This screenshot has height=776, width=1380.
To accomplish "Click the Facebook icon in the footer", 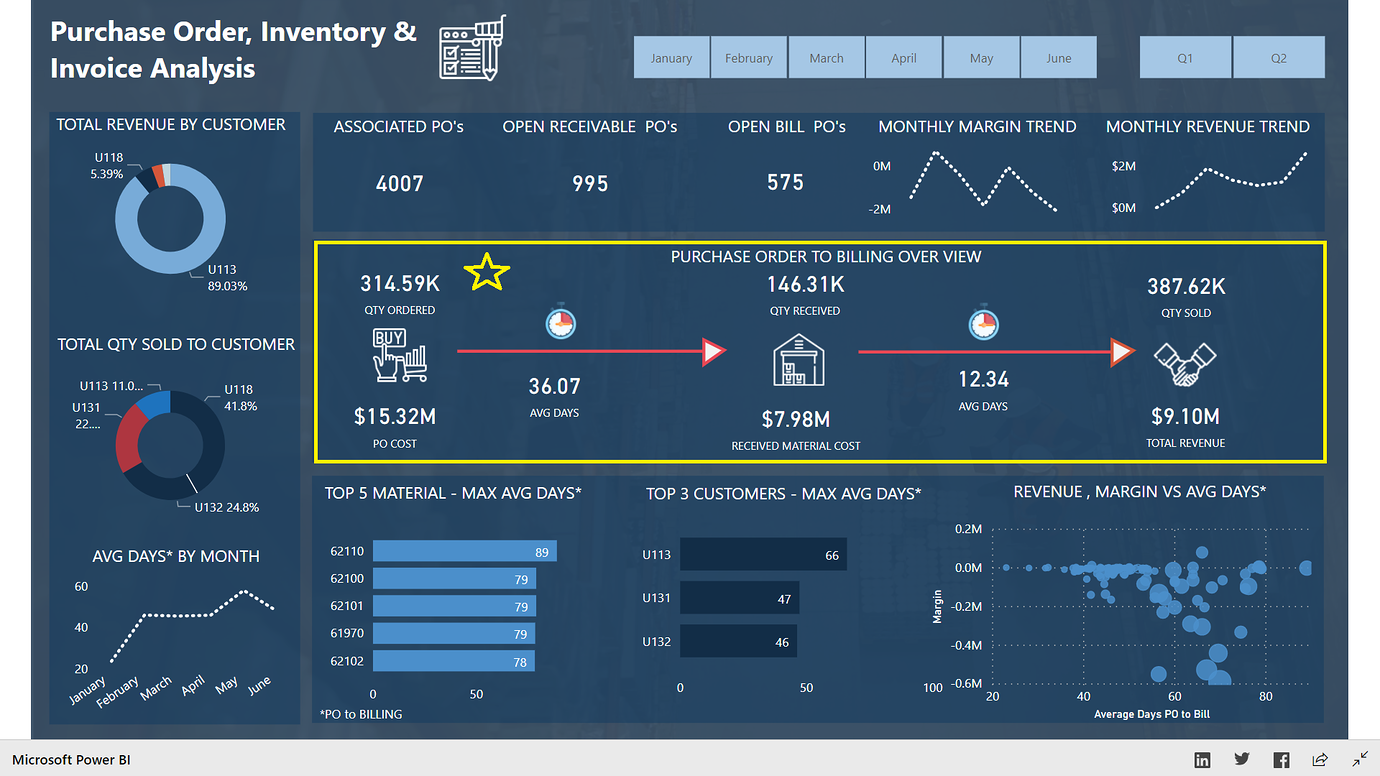I will tap(1280, 760).
